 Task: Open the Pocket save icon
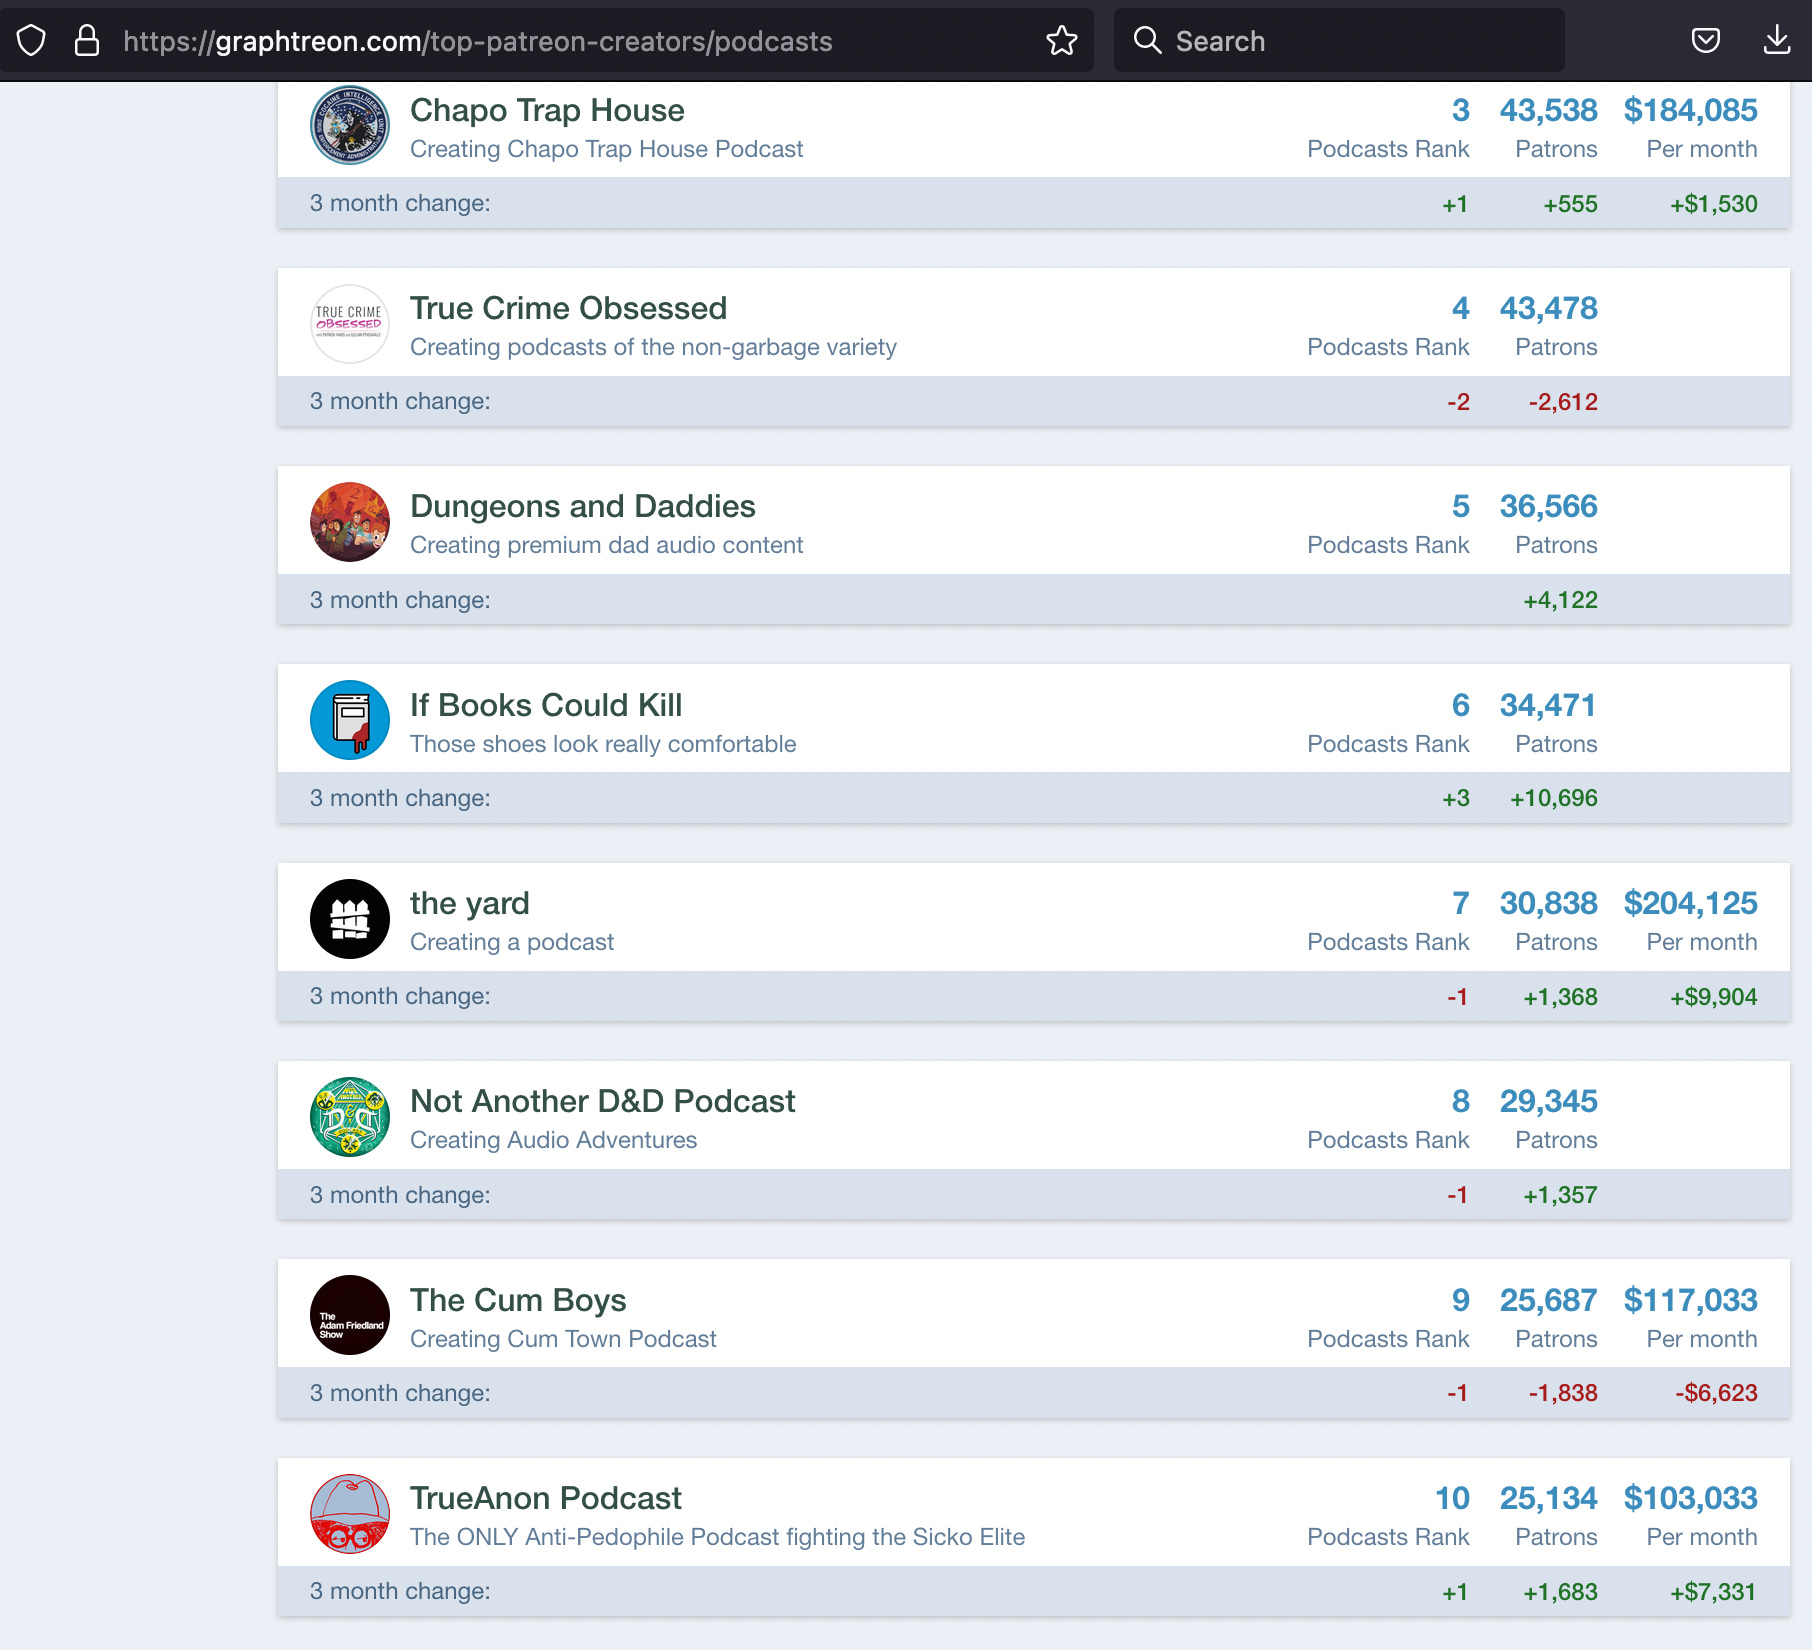1705,41
